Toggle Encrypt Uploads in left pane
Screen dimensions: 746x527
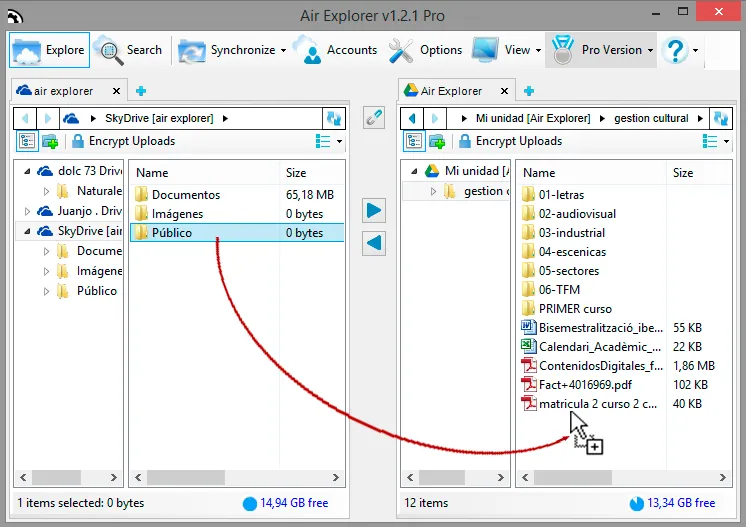(124, 141)
